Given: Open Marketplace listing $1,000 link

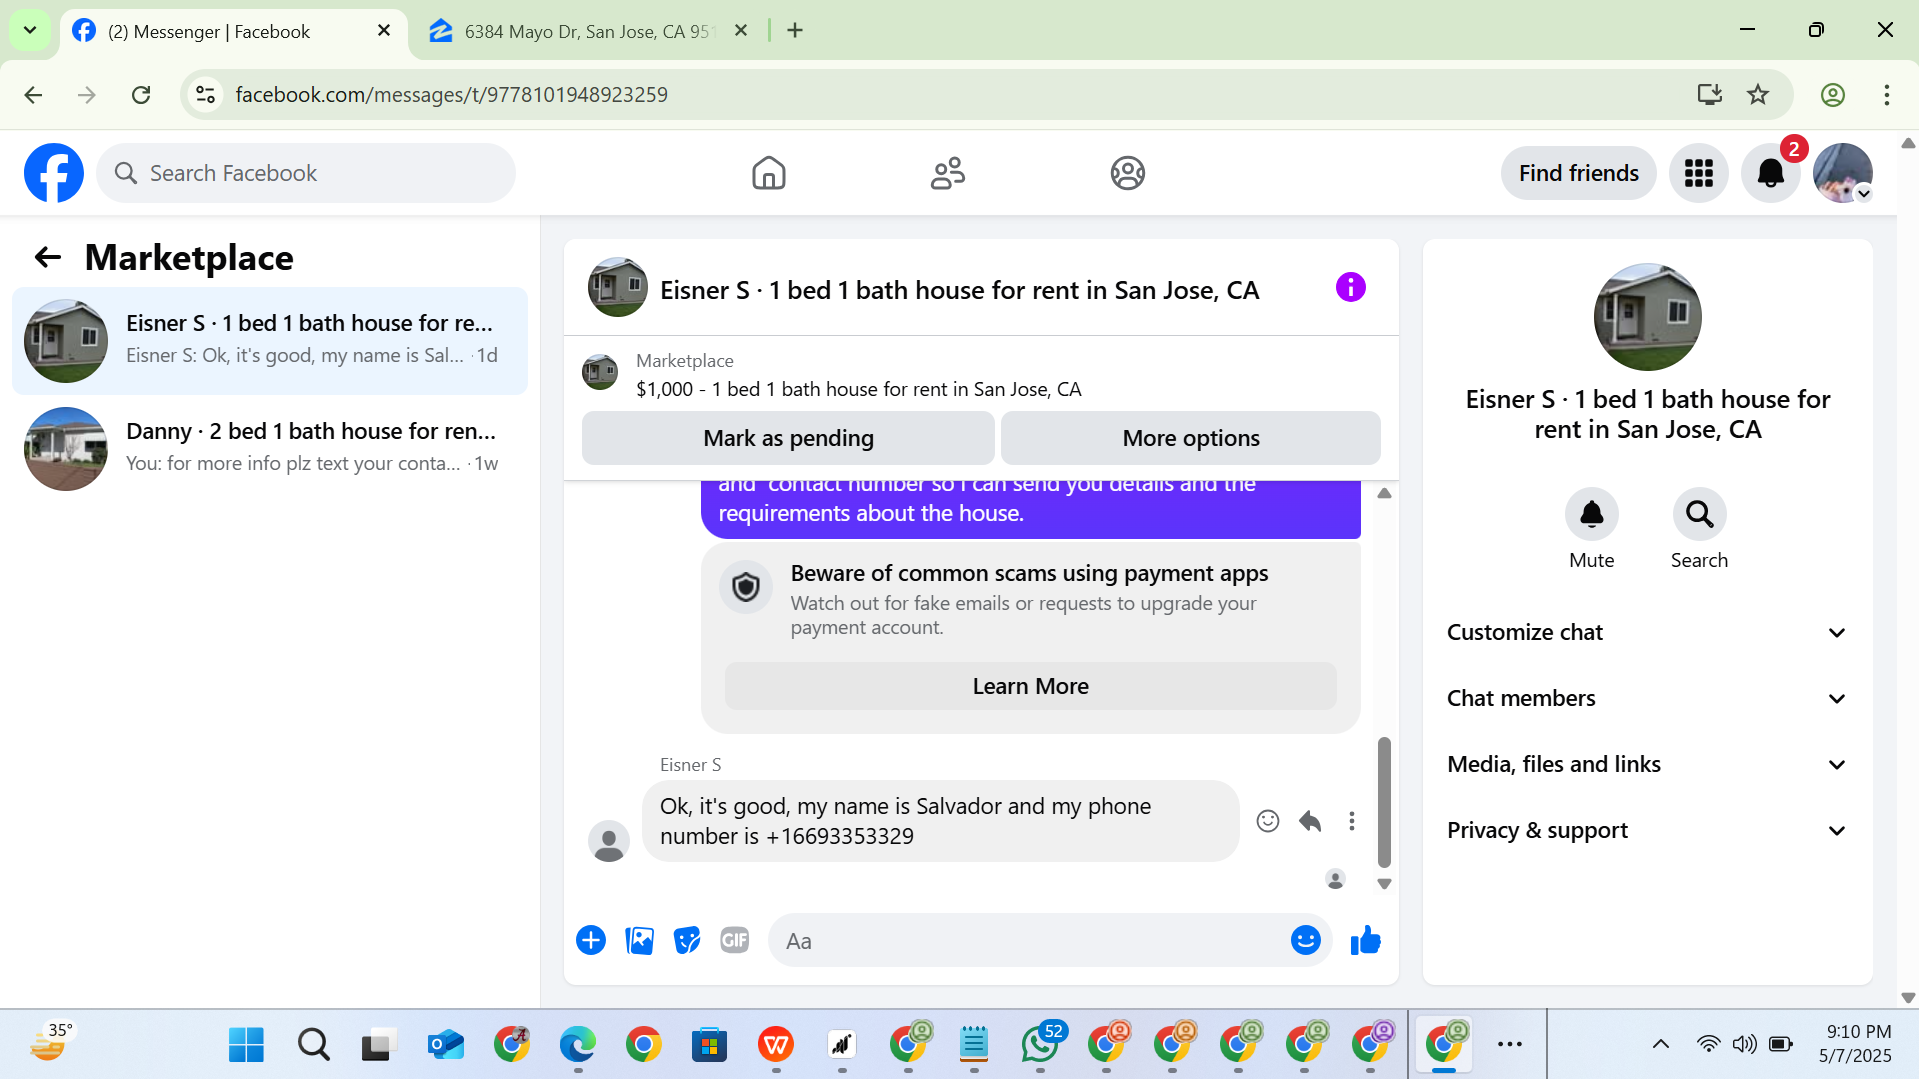Looking at the screenshot, I should click(859, 389).
